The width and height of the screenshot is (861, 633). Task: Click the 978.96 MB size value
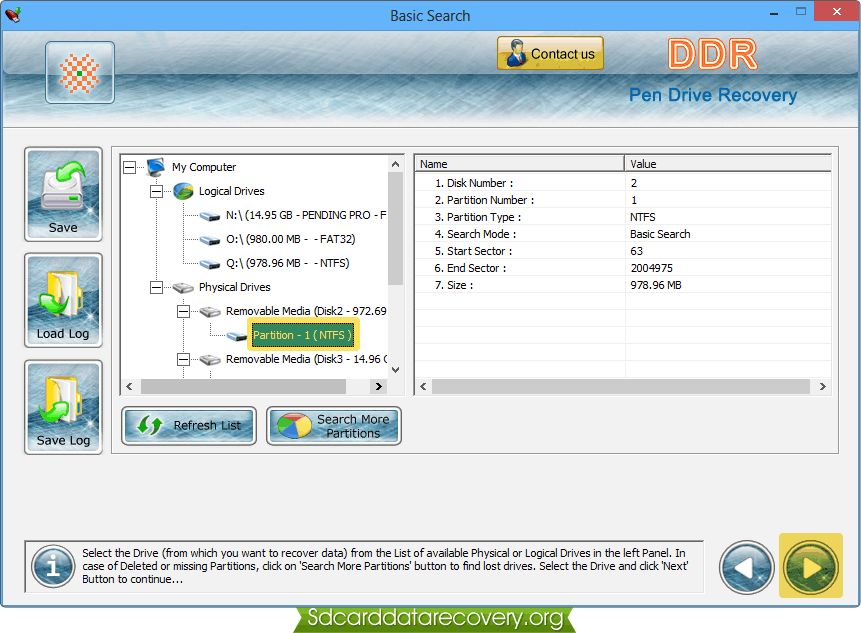[x=656, y=285]
